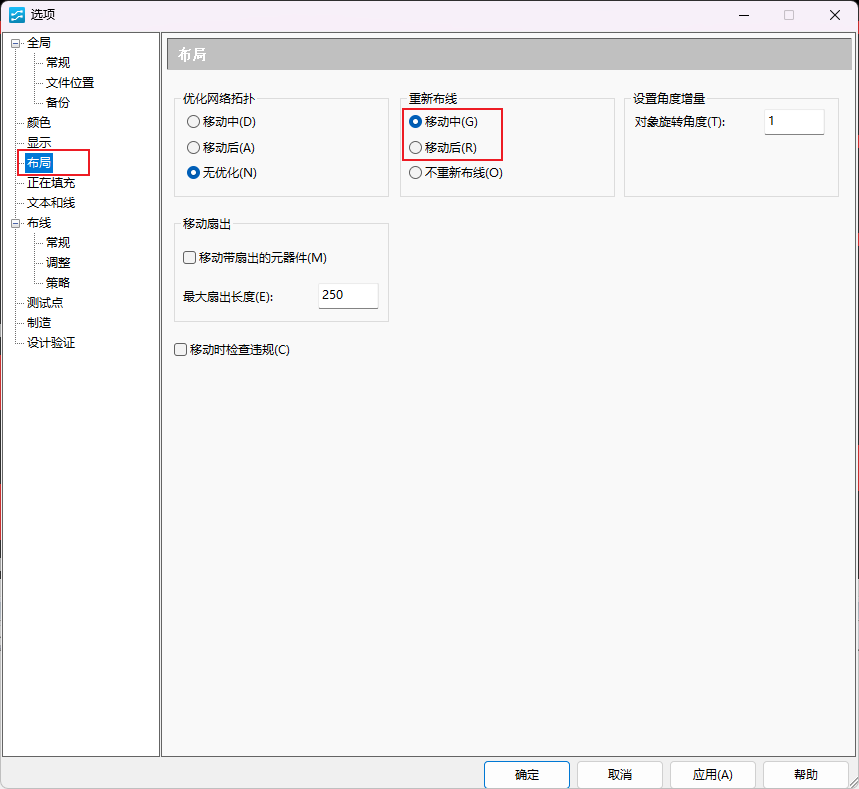This screenshot has width=859, height=789.
Task: Choose 移动中(D) for 优化网络拓扑
Action: point(194,122)
